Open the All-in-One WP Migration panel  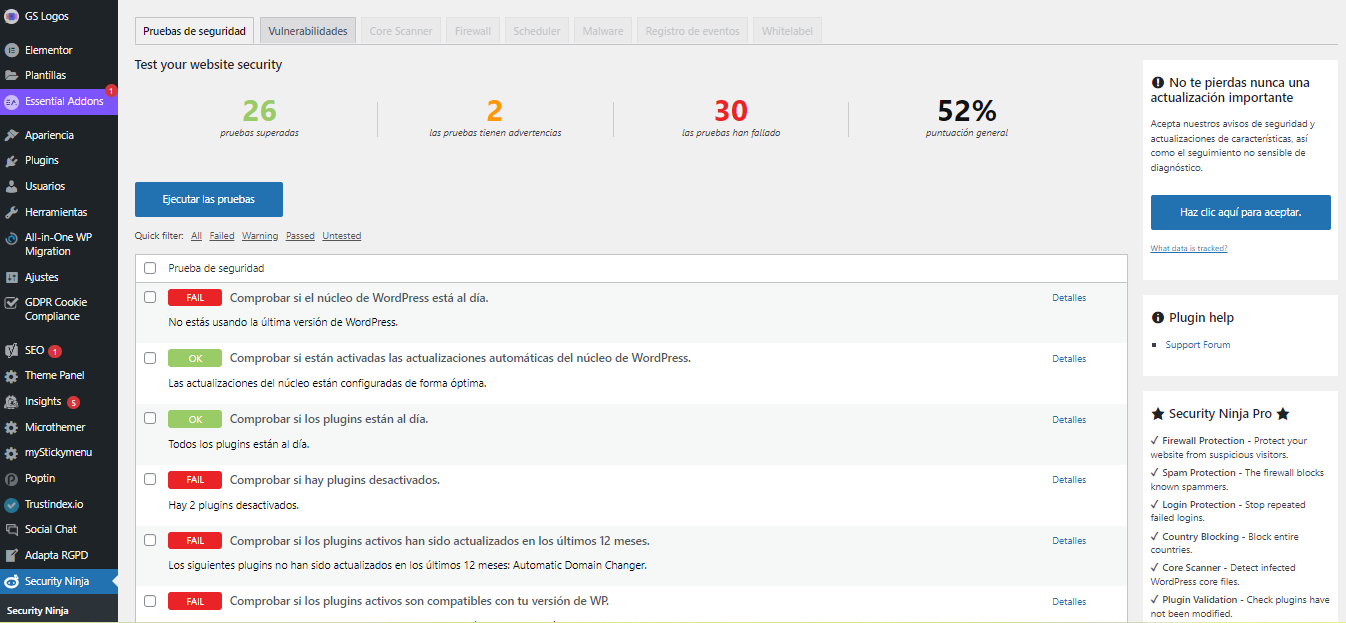coord(59,244)
